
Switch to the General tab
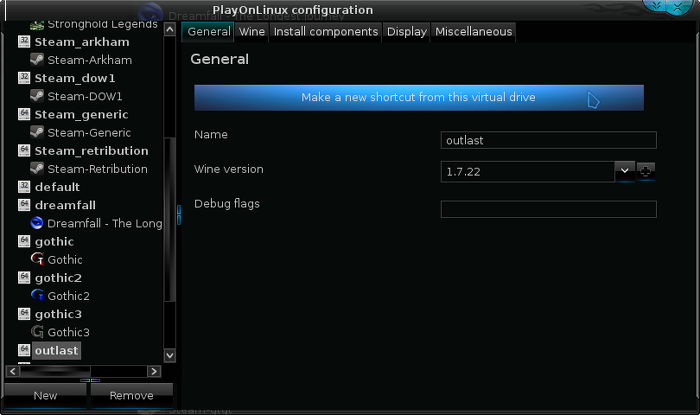point(208,32)
